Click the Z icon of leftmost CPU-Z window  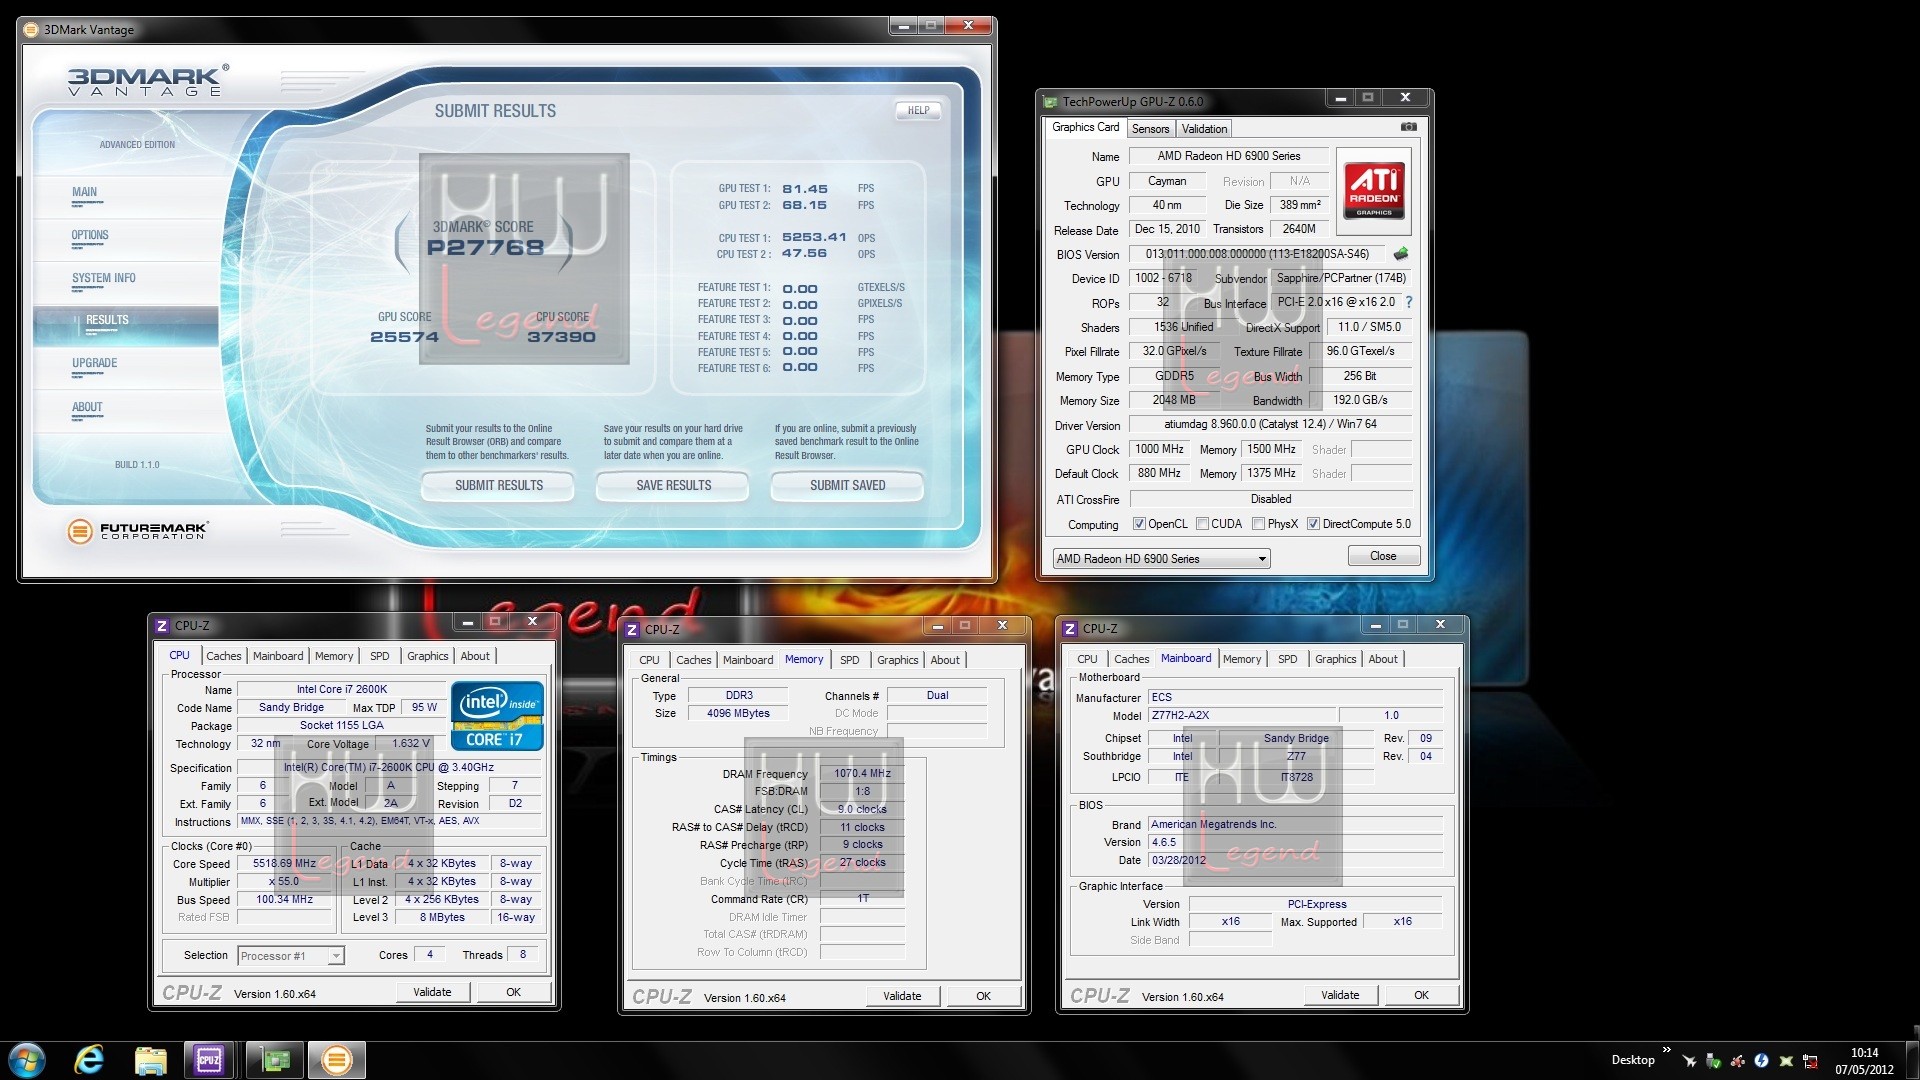tap(161, 625)
